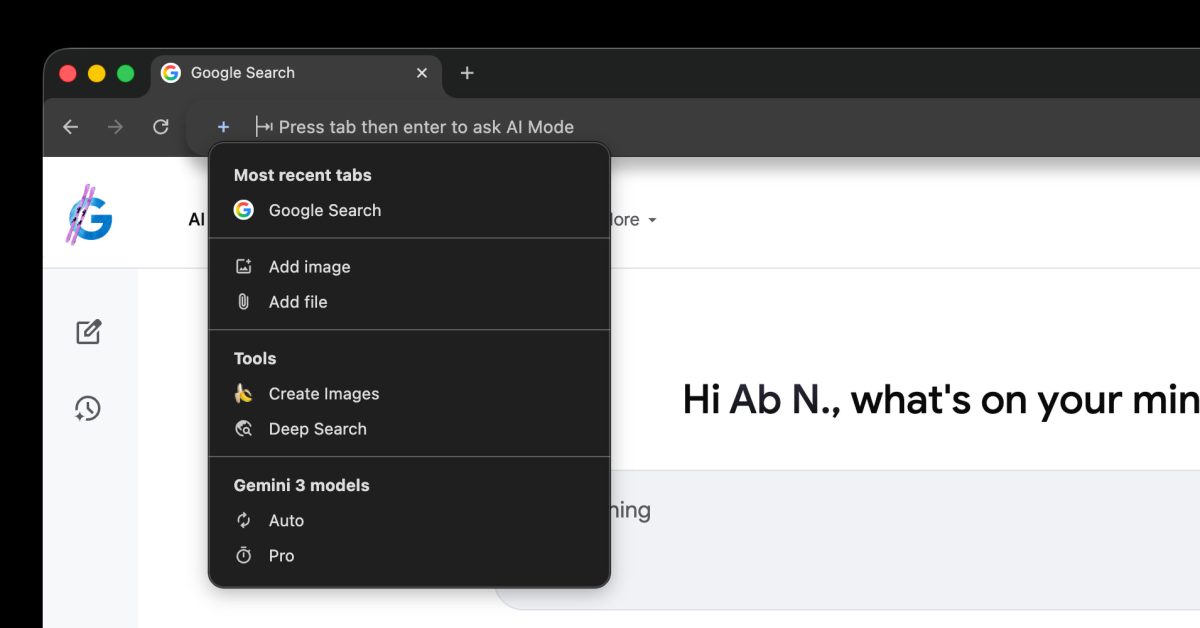Click the address bar AI Mode prompt field
Viewport: 1200px width, 628px height.
click(427, 127)
